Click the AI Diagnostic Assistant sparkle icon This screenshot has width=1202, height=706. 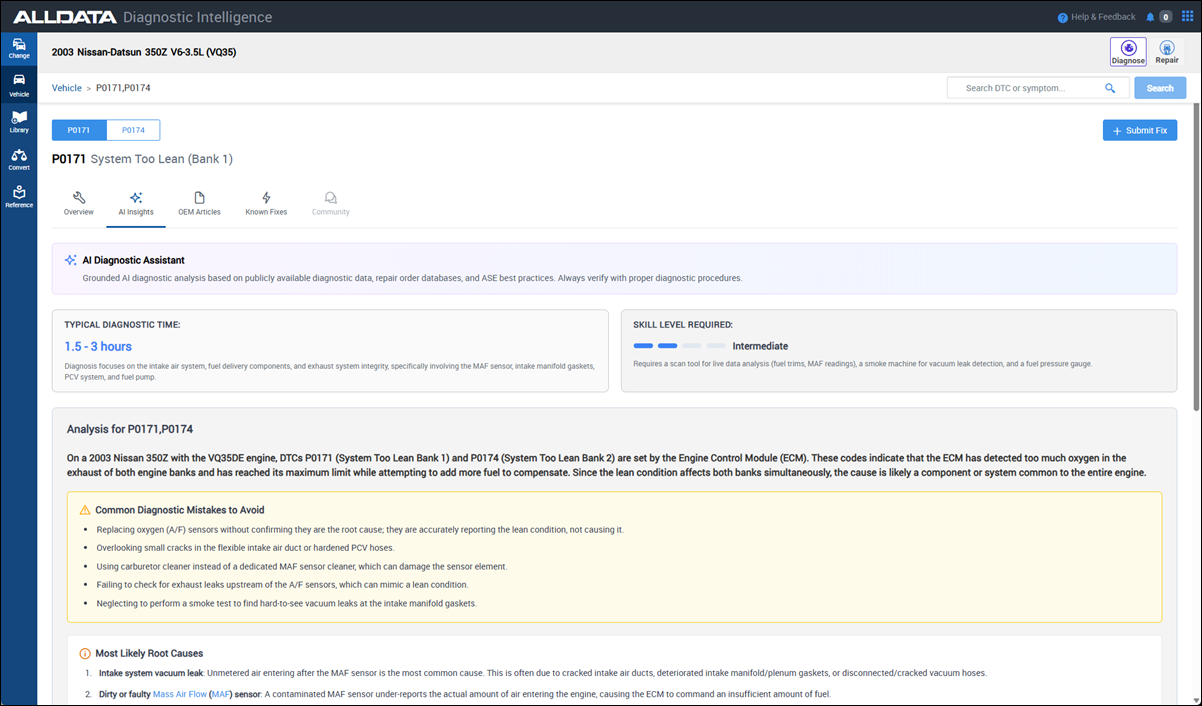(70, 260)
